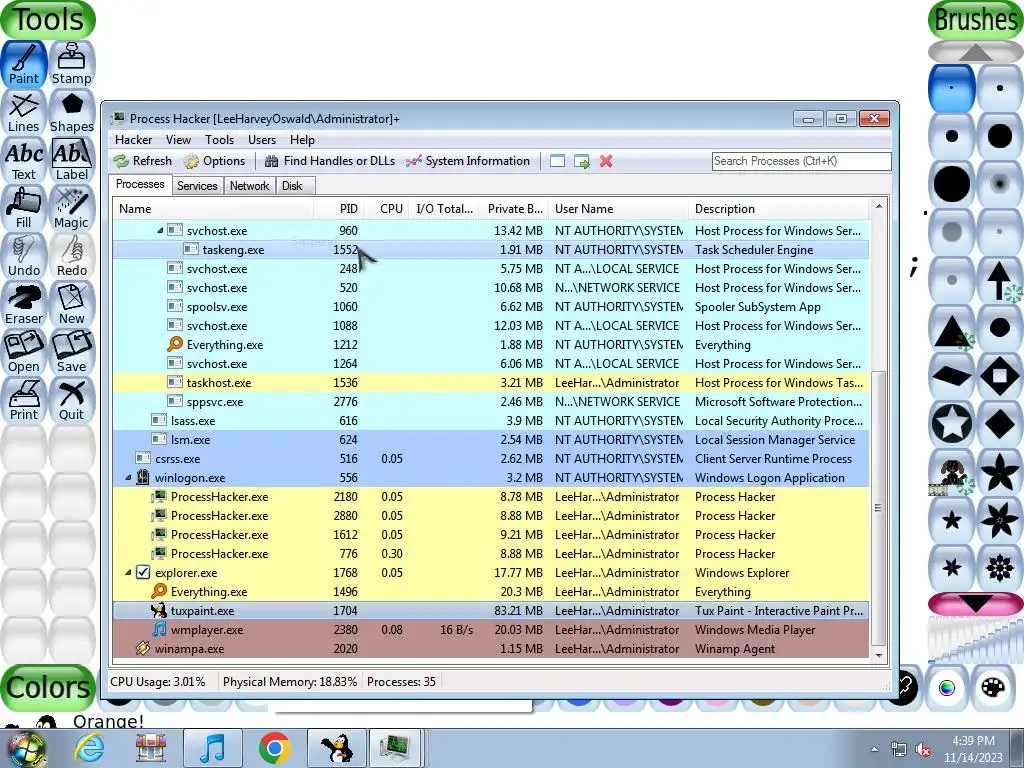Click the process list scroll down arrow
1024x768 pixels.
878,655
